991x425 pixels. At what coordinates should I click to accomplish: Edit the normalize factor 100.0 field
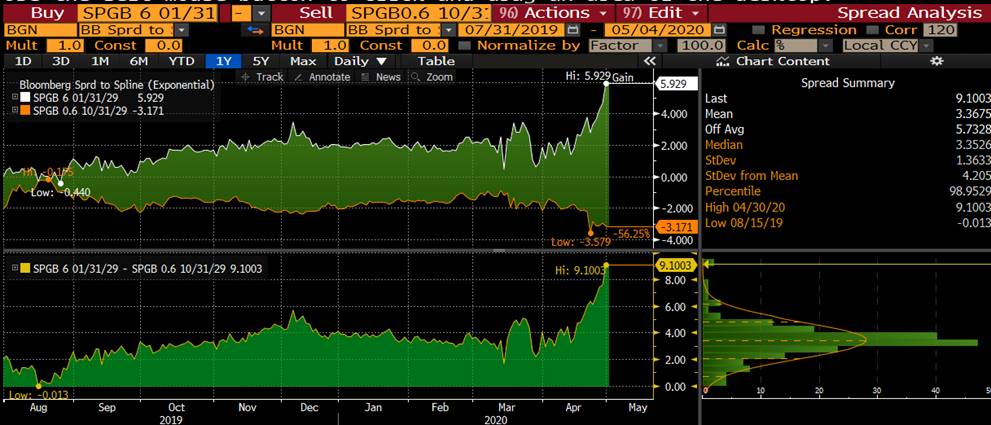702,46
